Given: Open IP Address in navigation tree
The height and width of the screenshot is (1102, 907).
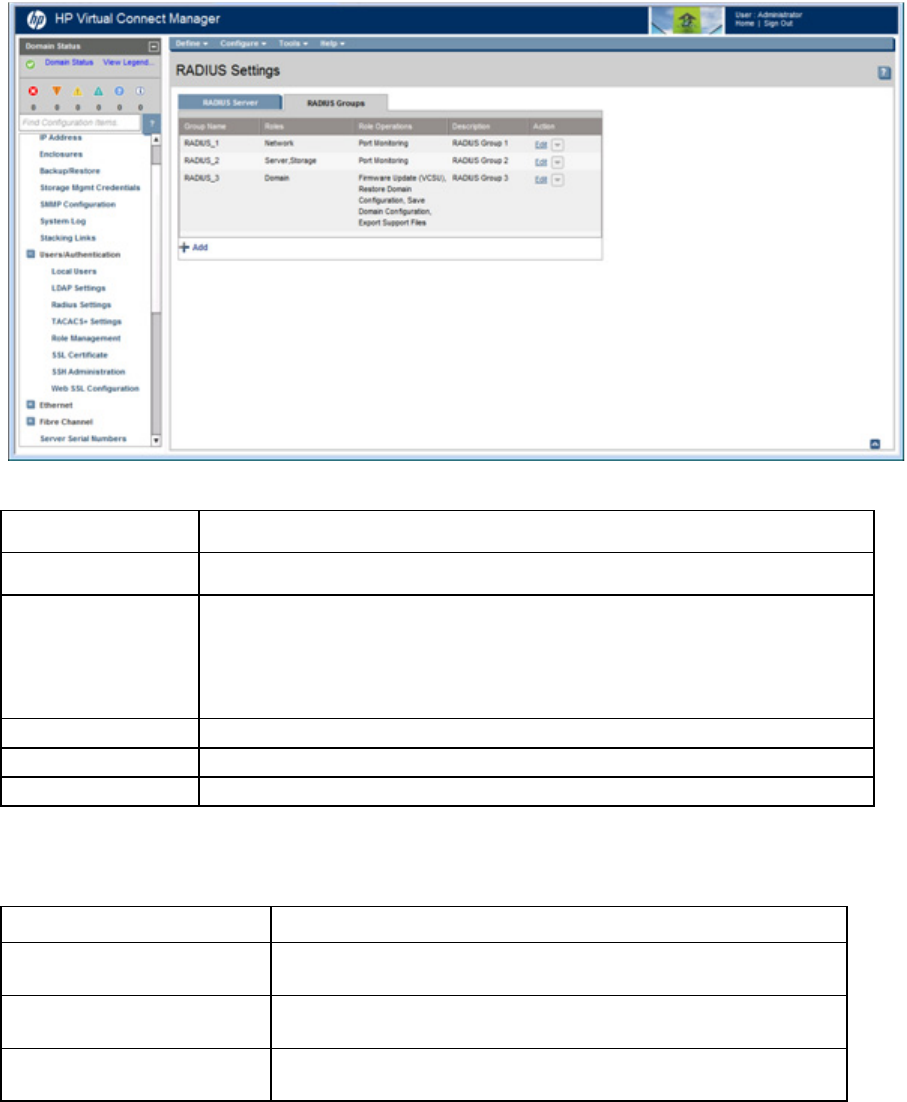Looking at the screenshot, I should (60, 138).
